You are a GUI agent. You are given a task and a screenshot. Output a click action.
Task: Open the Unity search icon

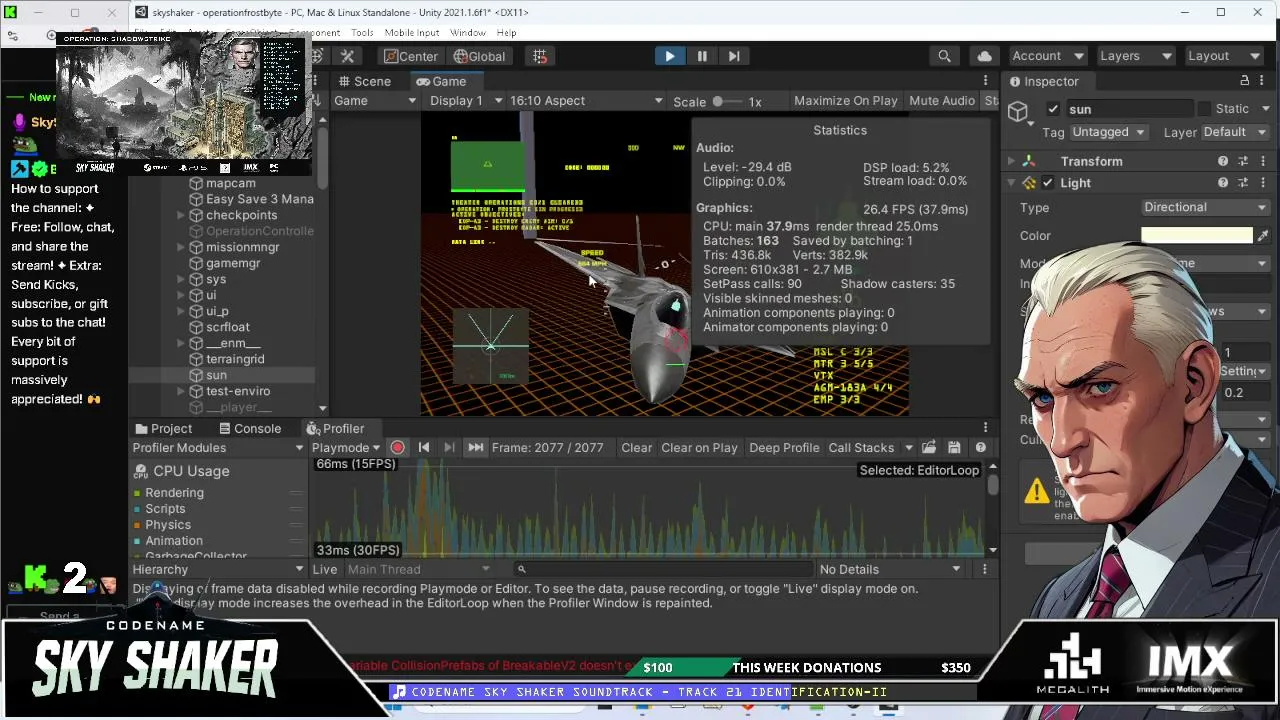[x=944, y=56]
